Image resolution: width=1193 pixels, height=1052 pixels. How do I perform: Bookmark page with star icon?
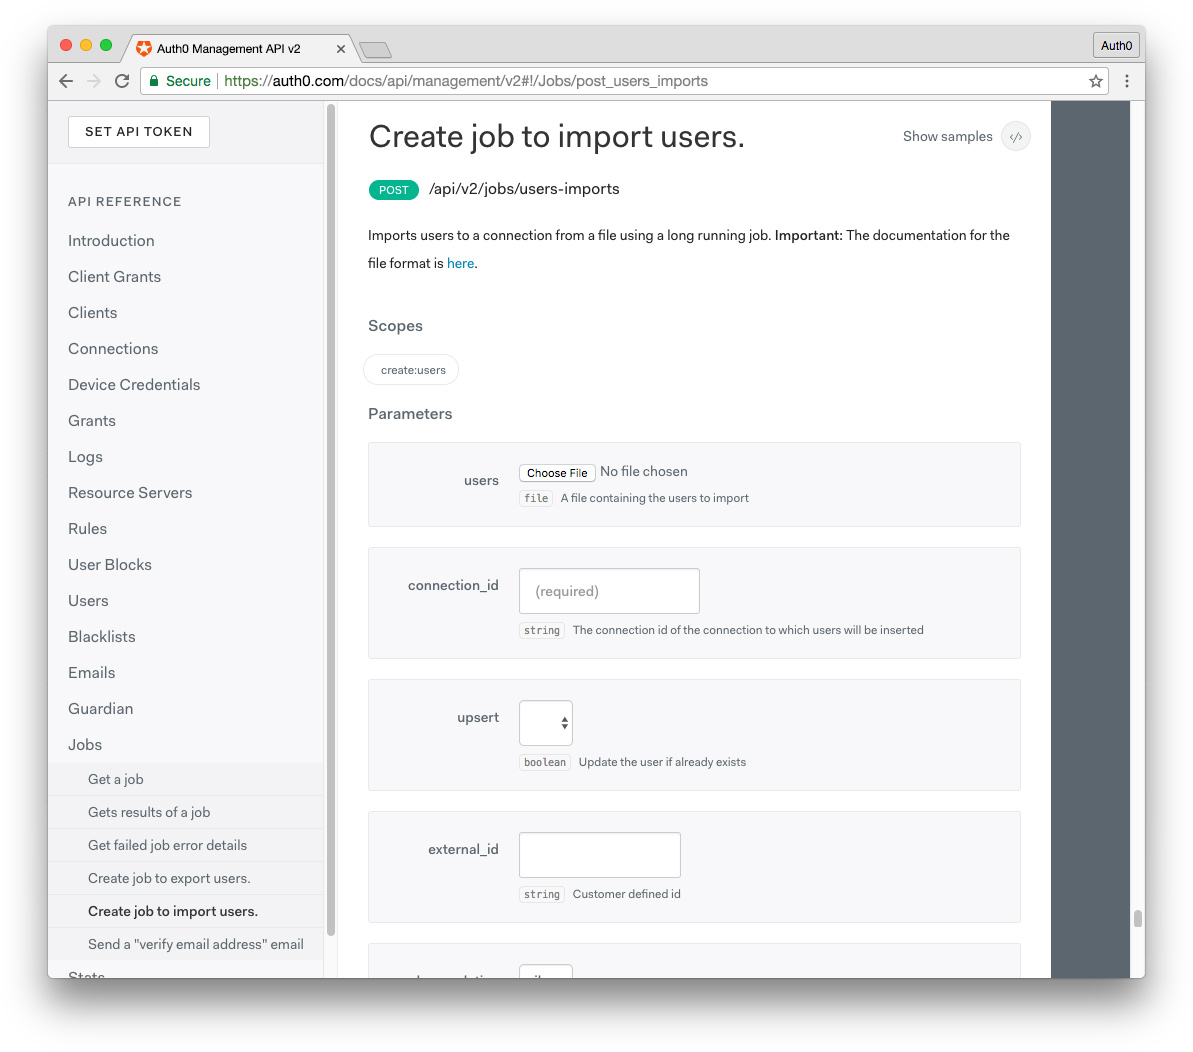point(1096,81)
